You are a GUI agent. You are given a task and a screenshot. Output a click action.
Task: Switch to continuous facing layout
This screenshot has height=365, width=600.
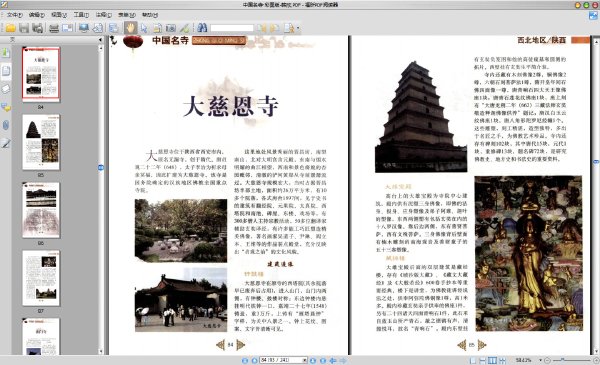pyautogui.click(x=502, y=360)
